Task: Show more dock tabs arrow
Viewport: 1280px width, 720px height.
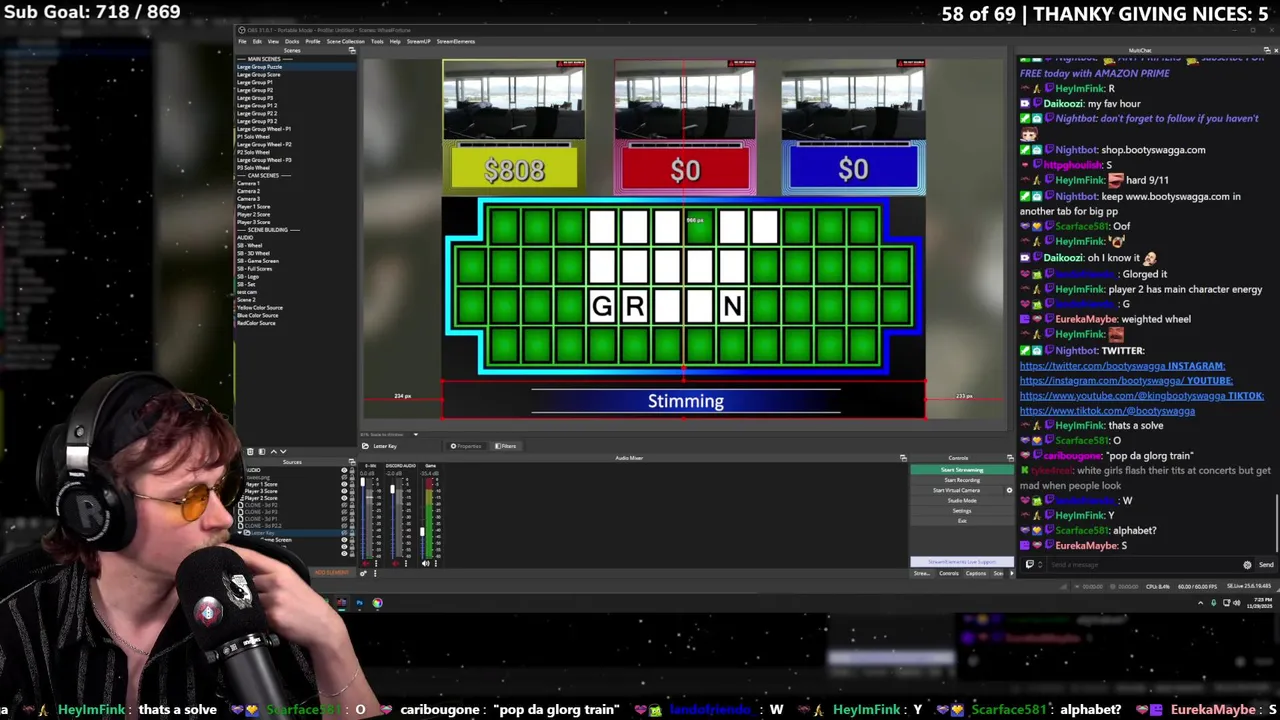Action: click(1012, 573)
